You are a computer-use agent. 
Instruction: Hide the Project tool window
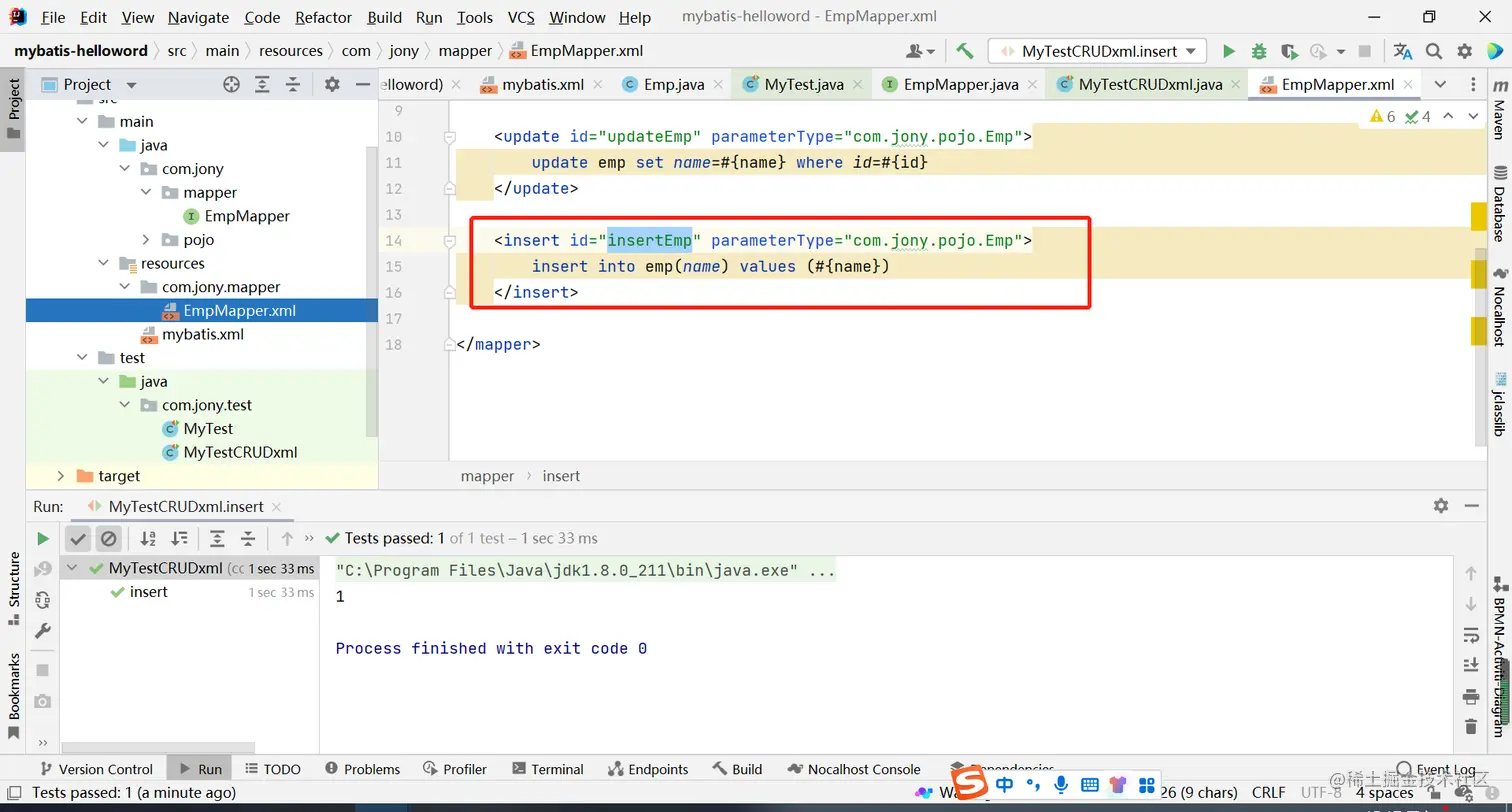[362, 85]
